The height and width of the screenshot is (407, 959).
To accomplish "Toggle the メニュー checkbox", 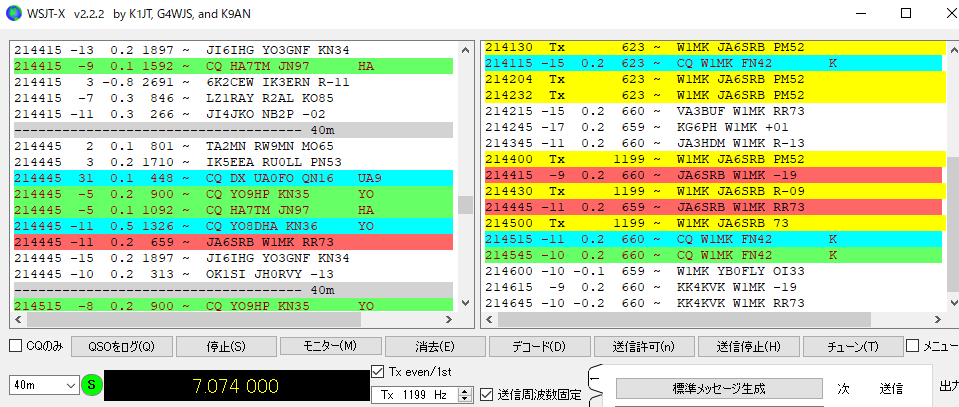I will (x=912, y=346).
